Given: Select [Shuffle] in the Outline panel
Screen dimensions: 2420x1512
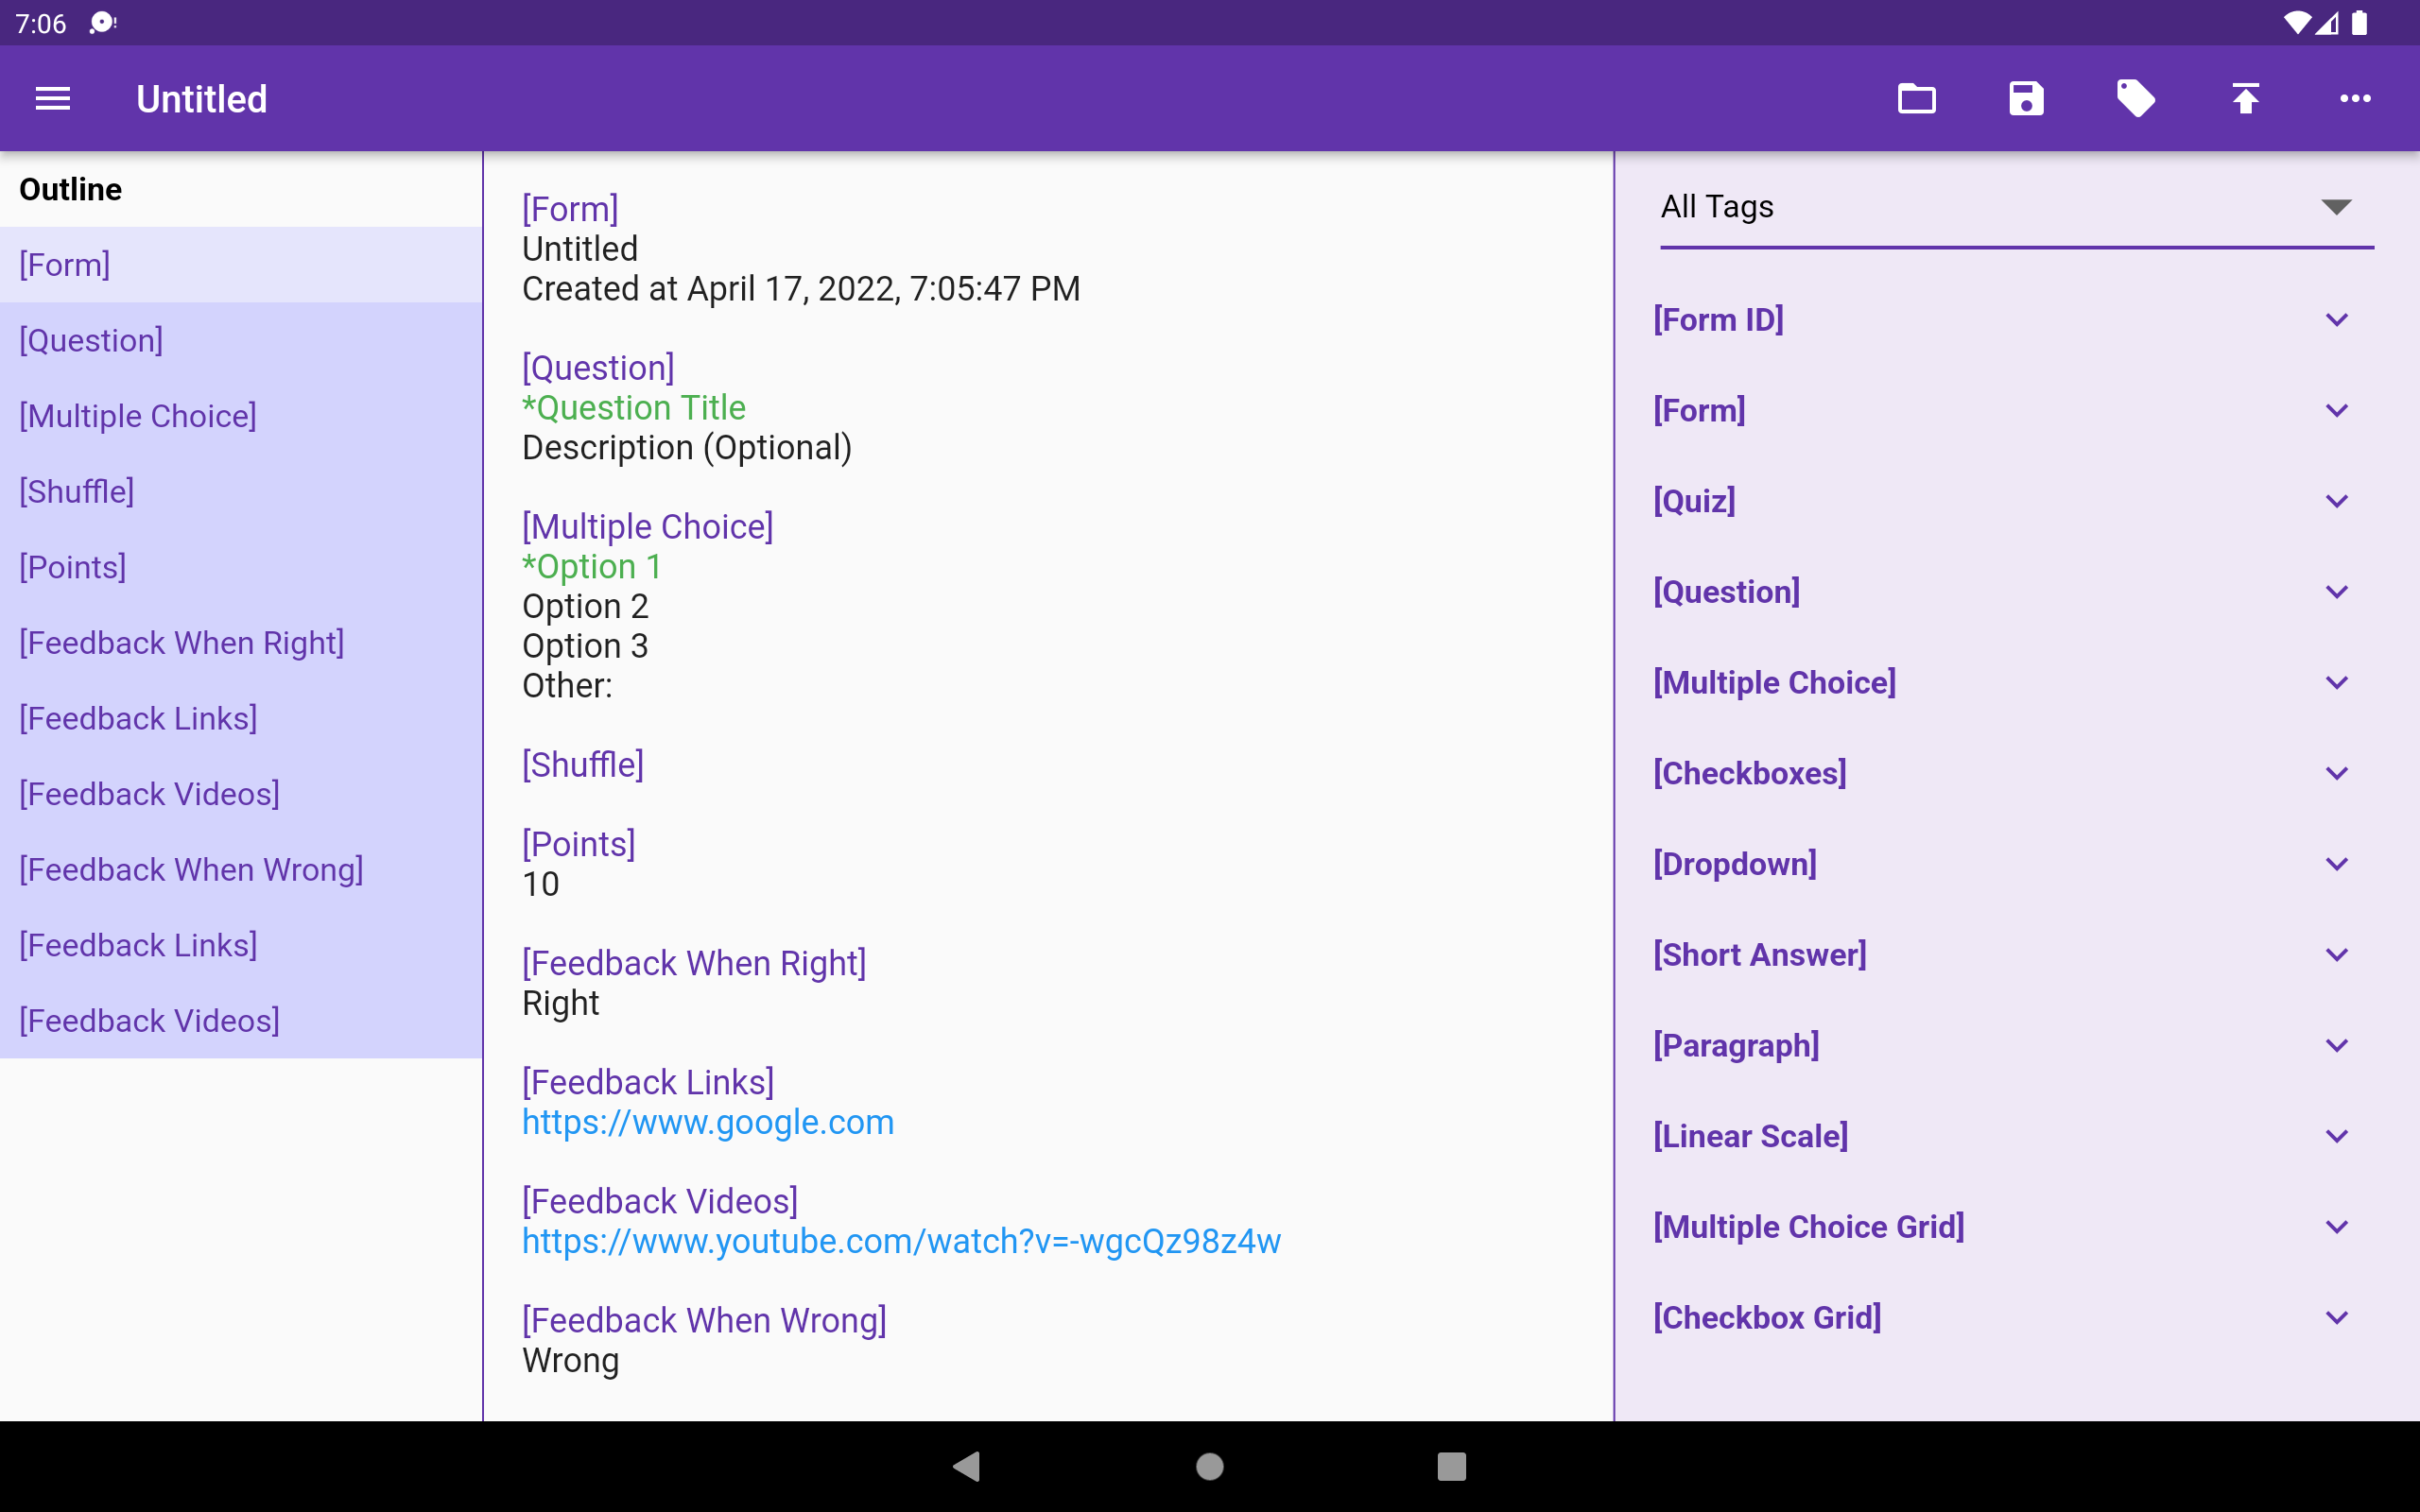Looking at the screenshot, I should [77, 491].
